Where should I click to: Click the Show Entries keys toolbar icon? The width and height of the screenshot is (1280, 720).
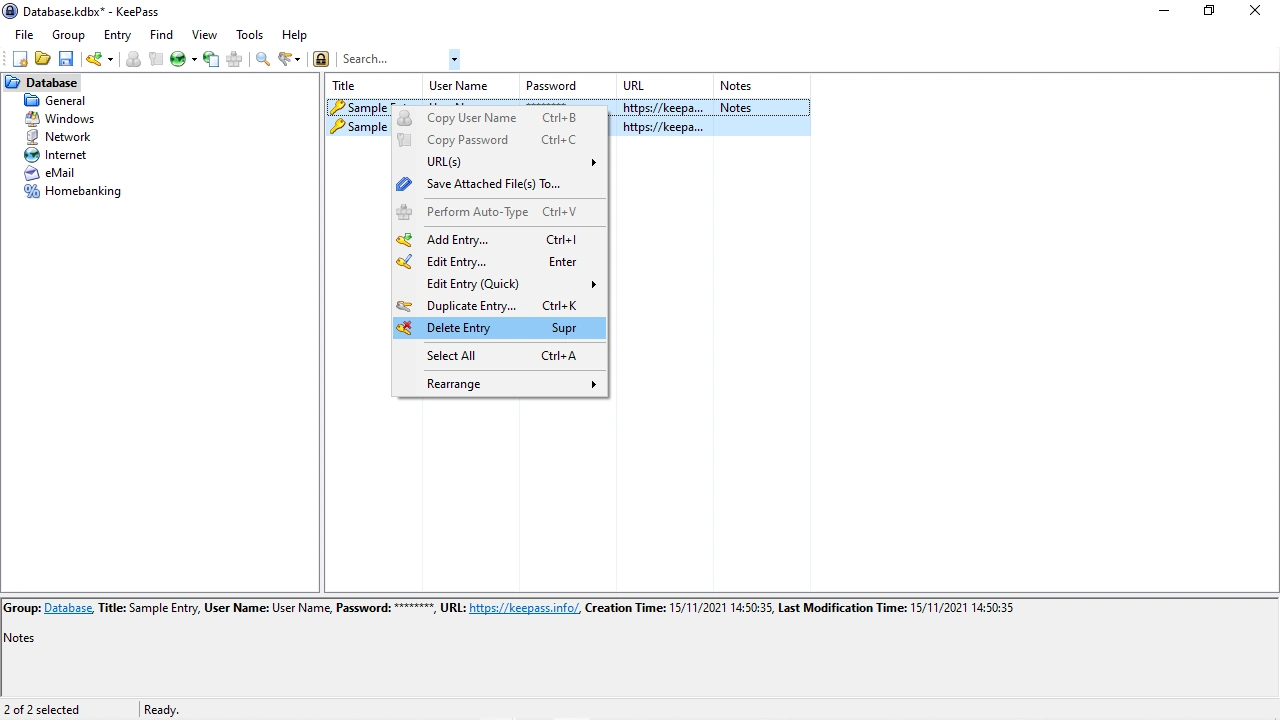pos(286,59)
